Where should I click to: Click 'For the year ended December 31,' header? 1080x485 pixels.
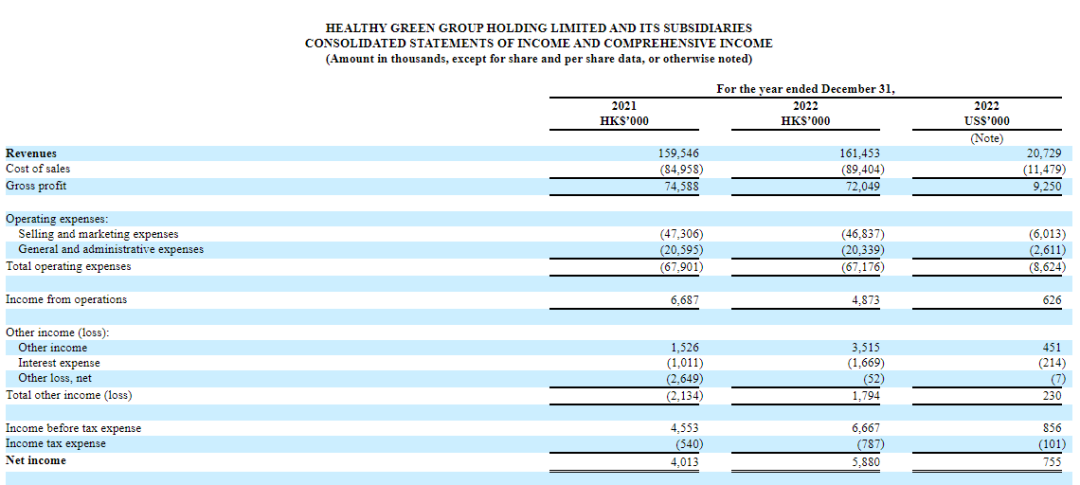point(806,90)
